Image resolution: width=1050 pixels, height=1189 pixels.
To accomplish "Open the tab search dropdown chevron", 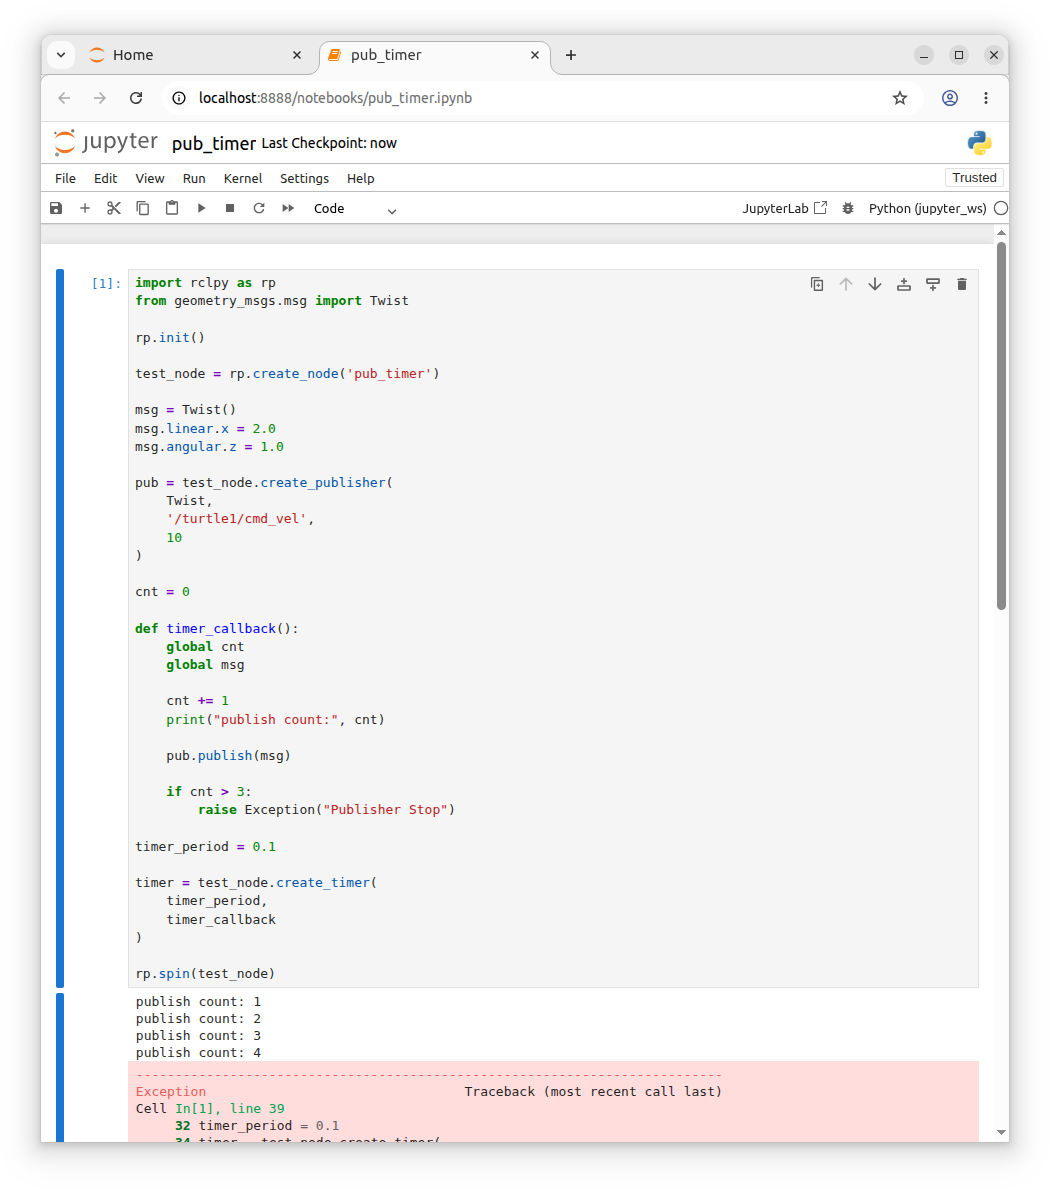I will [61, 55].
